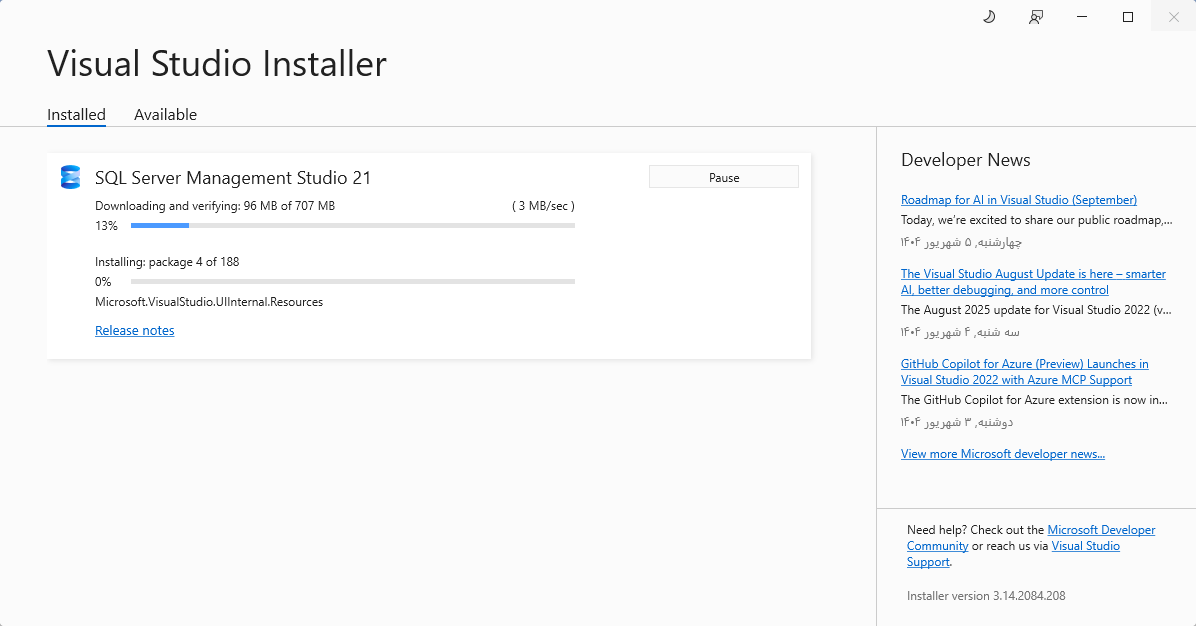Minimize the Visual Studio Installer window
This screenshot has height=626, width=1196.
pos(1081,17)
